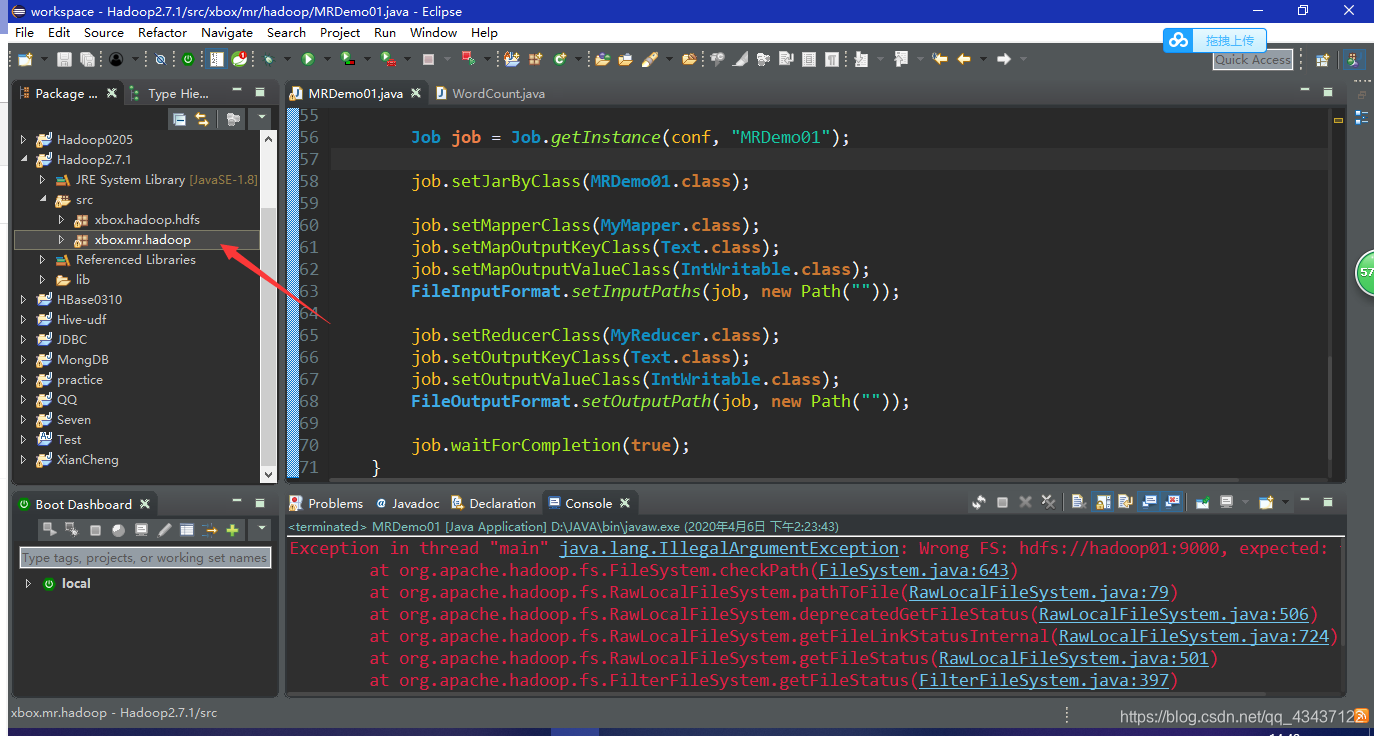
Task: Click the Link with Editor icon in Package Explorer
Action: pos(202,119)
